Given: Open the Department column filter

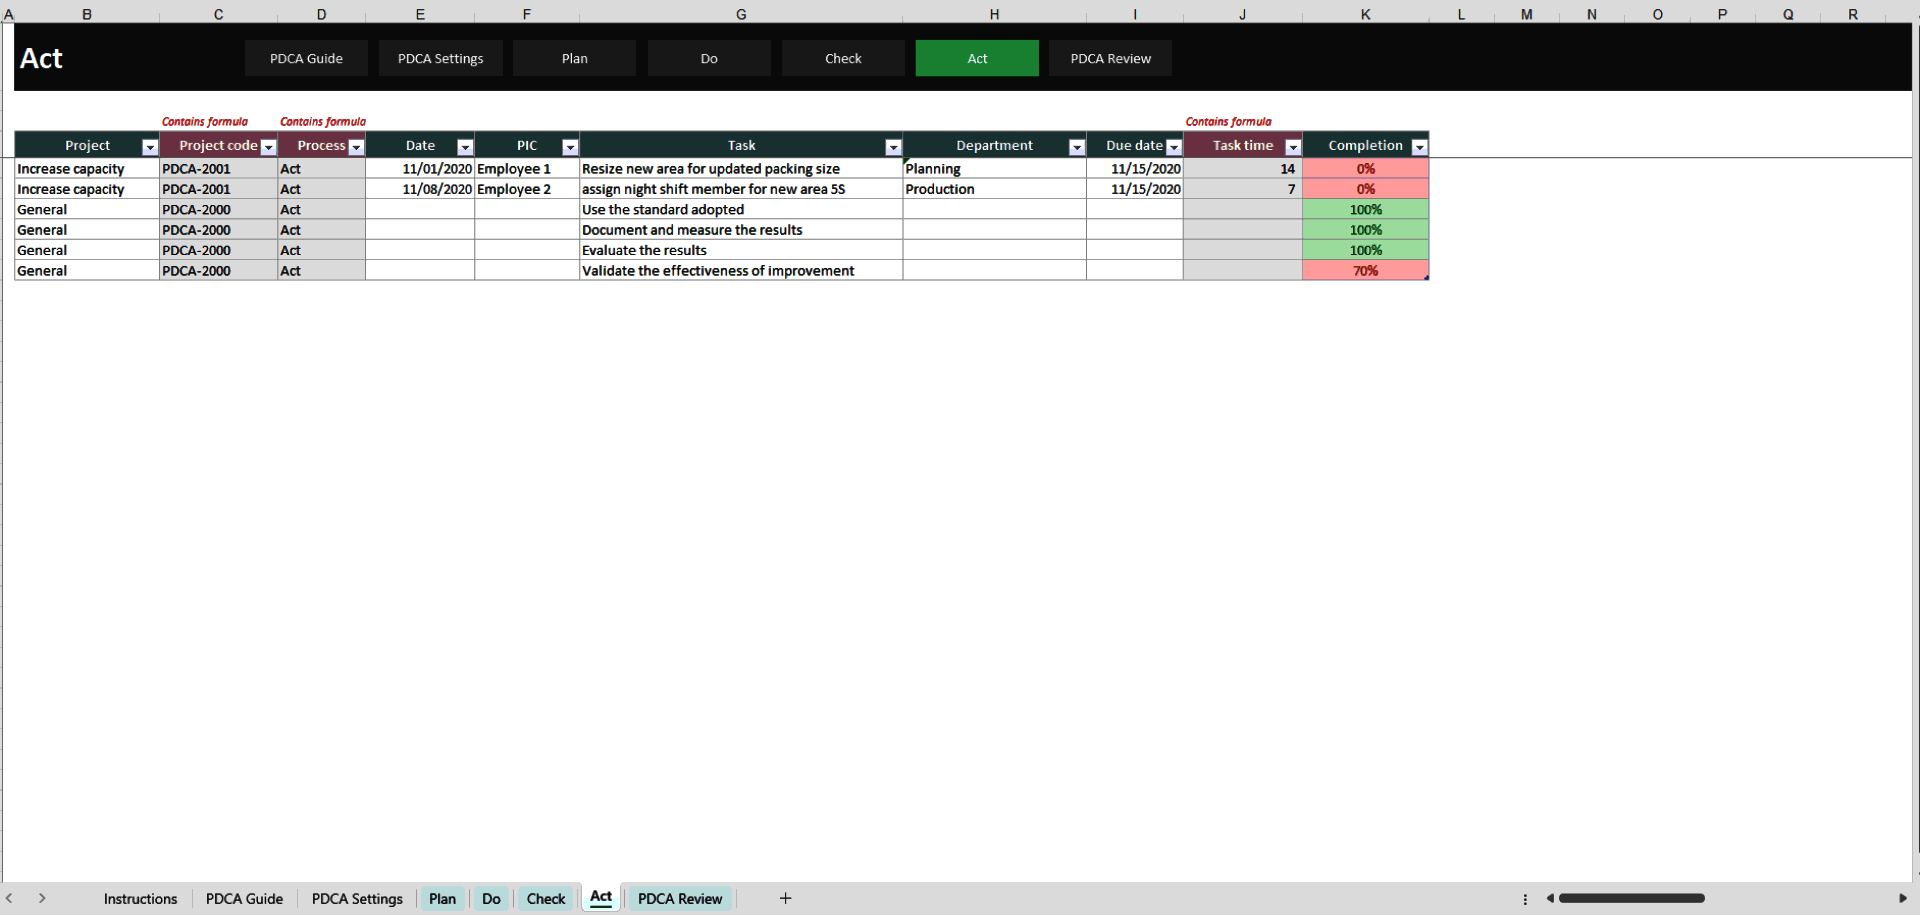Looking at the screenshot, I should (1077, 146).
